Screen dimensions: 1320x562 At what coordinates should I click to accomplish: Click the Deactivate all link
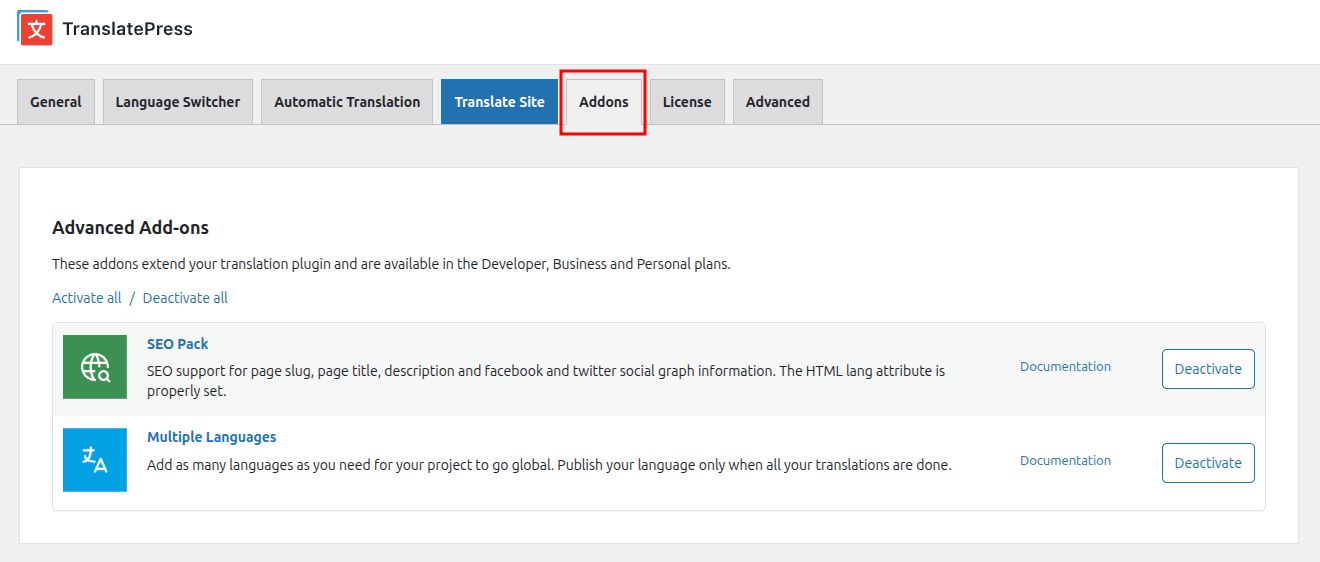185,298
